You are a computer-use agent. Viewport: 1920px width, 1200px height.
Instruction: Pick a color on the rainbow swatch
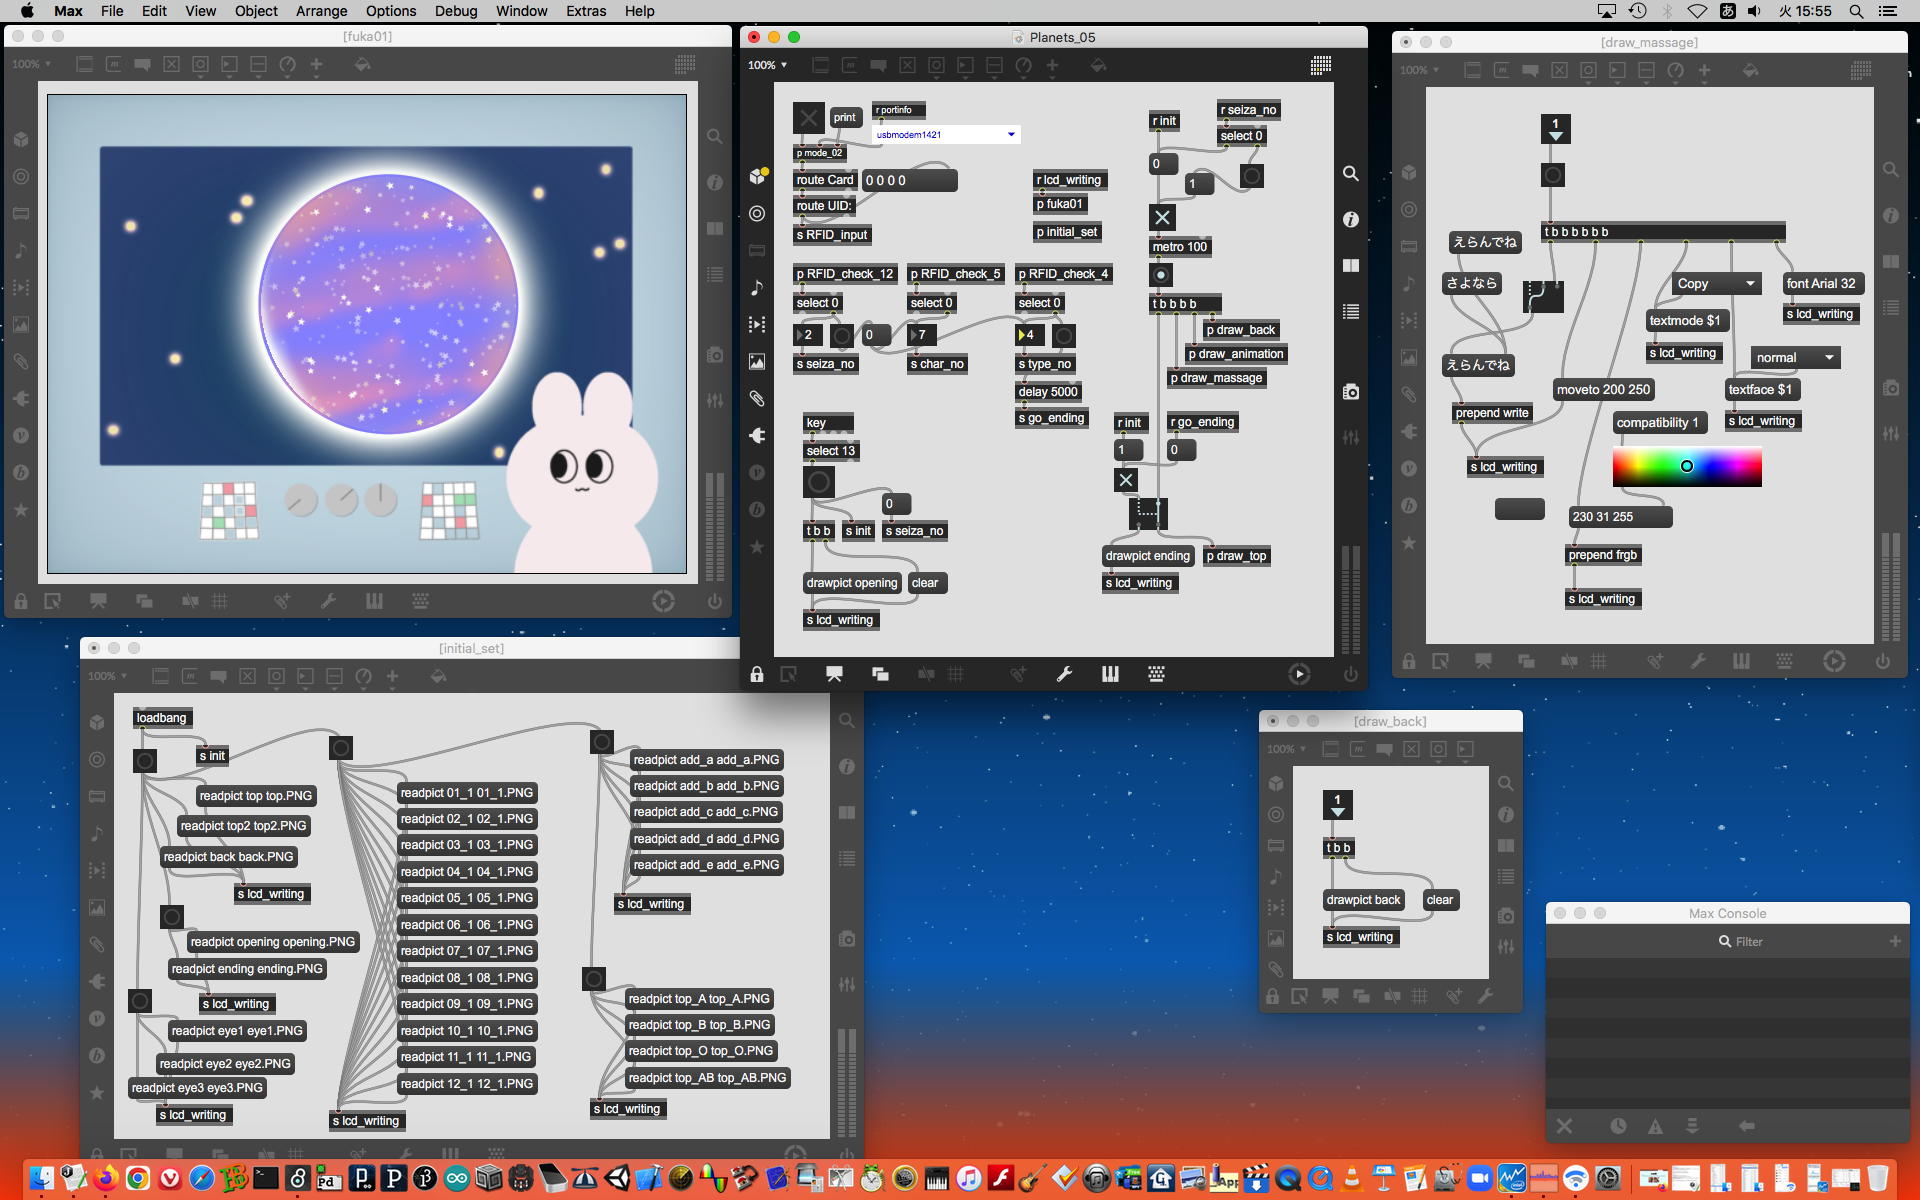tap(1687, 467)
